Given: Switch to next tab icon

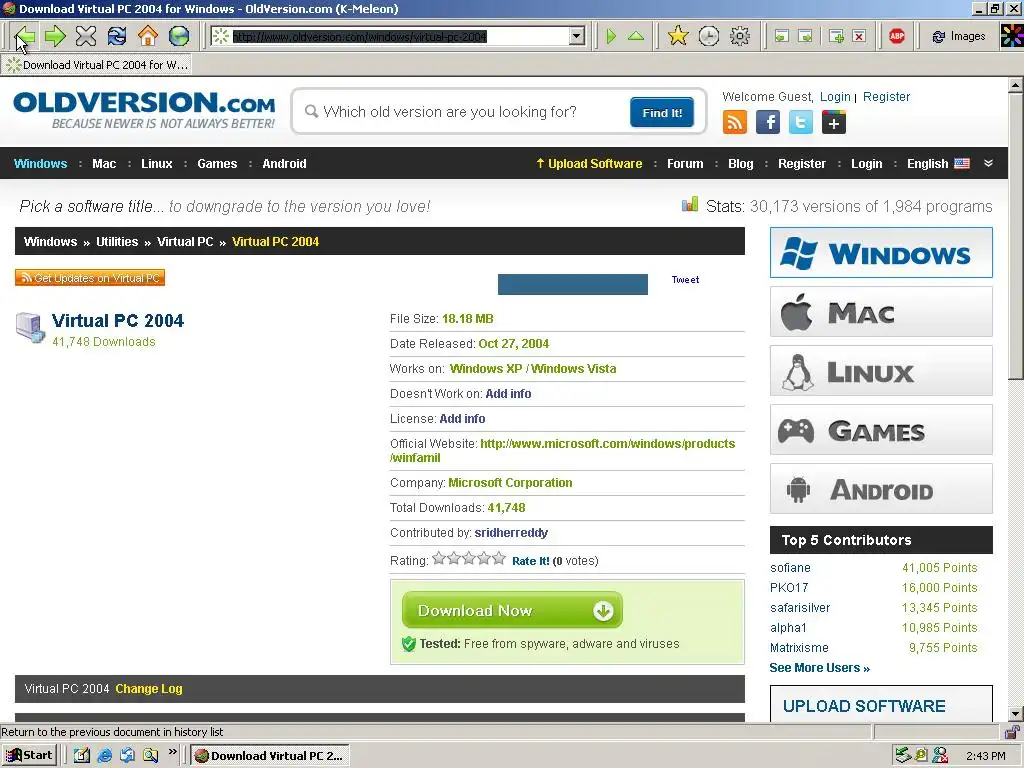Looking at the screenshot, I should (x=806, y=36).
